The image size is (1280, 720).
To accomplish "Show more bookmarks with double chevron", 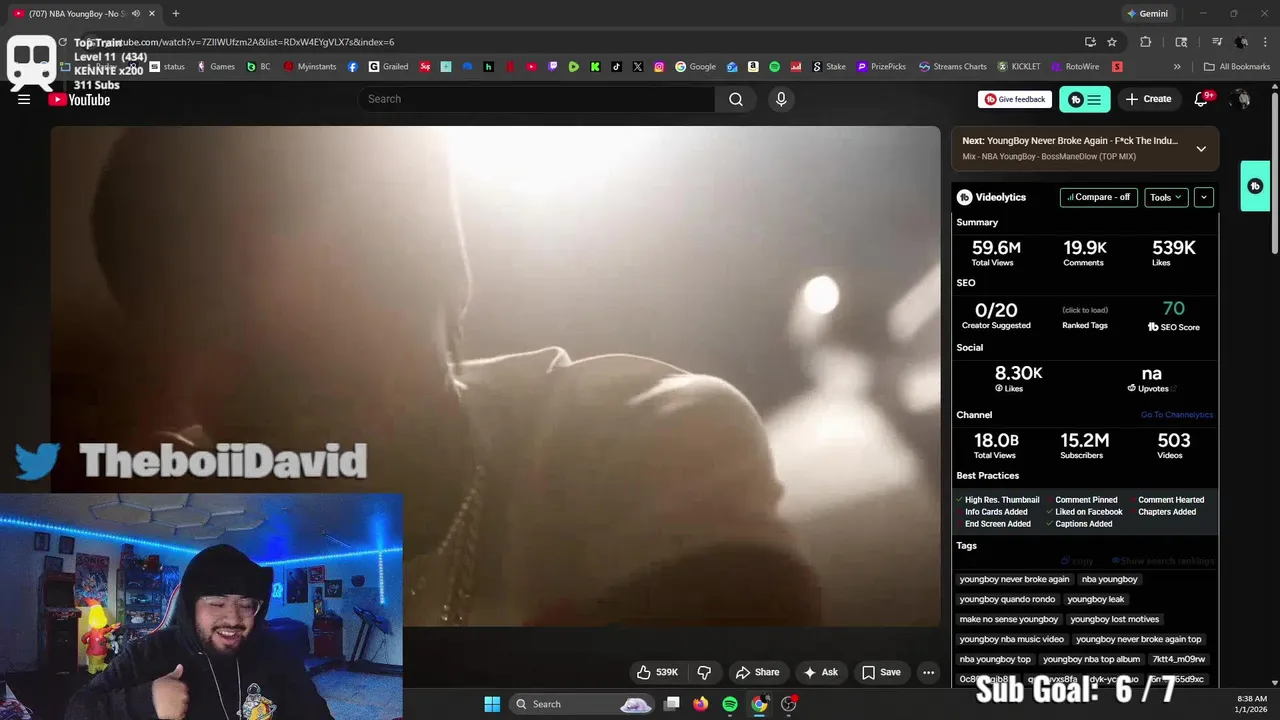I will [1177, 67].
